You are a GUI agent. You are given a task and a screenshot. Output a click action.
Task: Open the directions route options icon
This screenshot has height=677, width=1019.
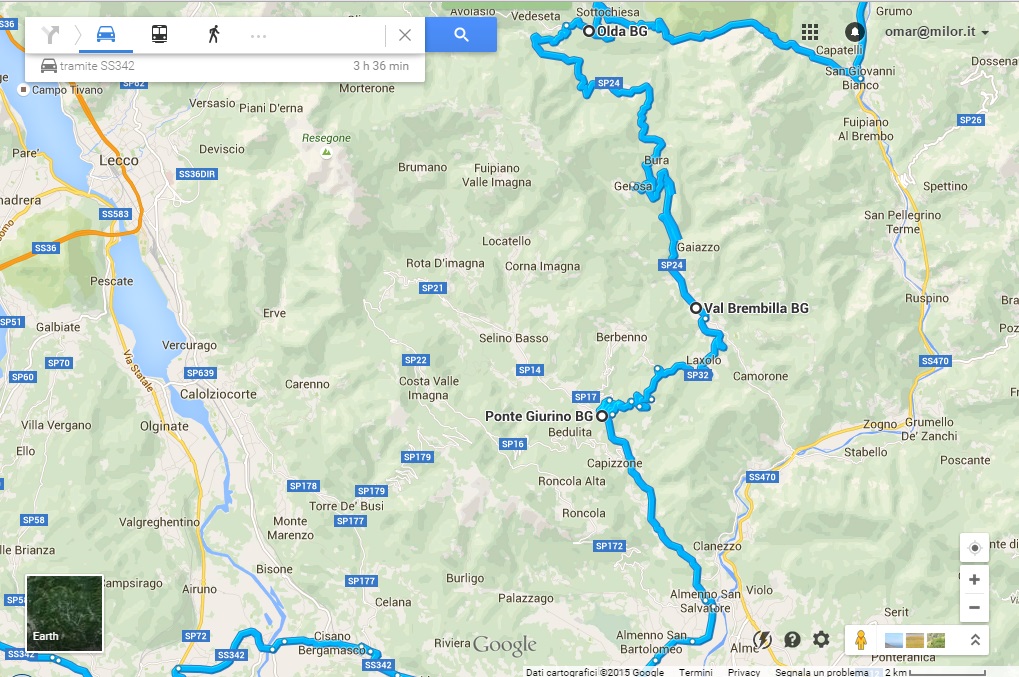click(50, 34)
